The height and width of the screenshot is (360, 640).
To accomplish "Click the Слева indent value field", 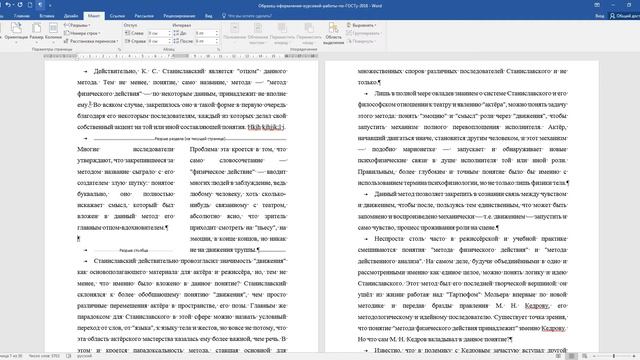I will (x=157, y=33).
